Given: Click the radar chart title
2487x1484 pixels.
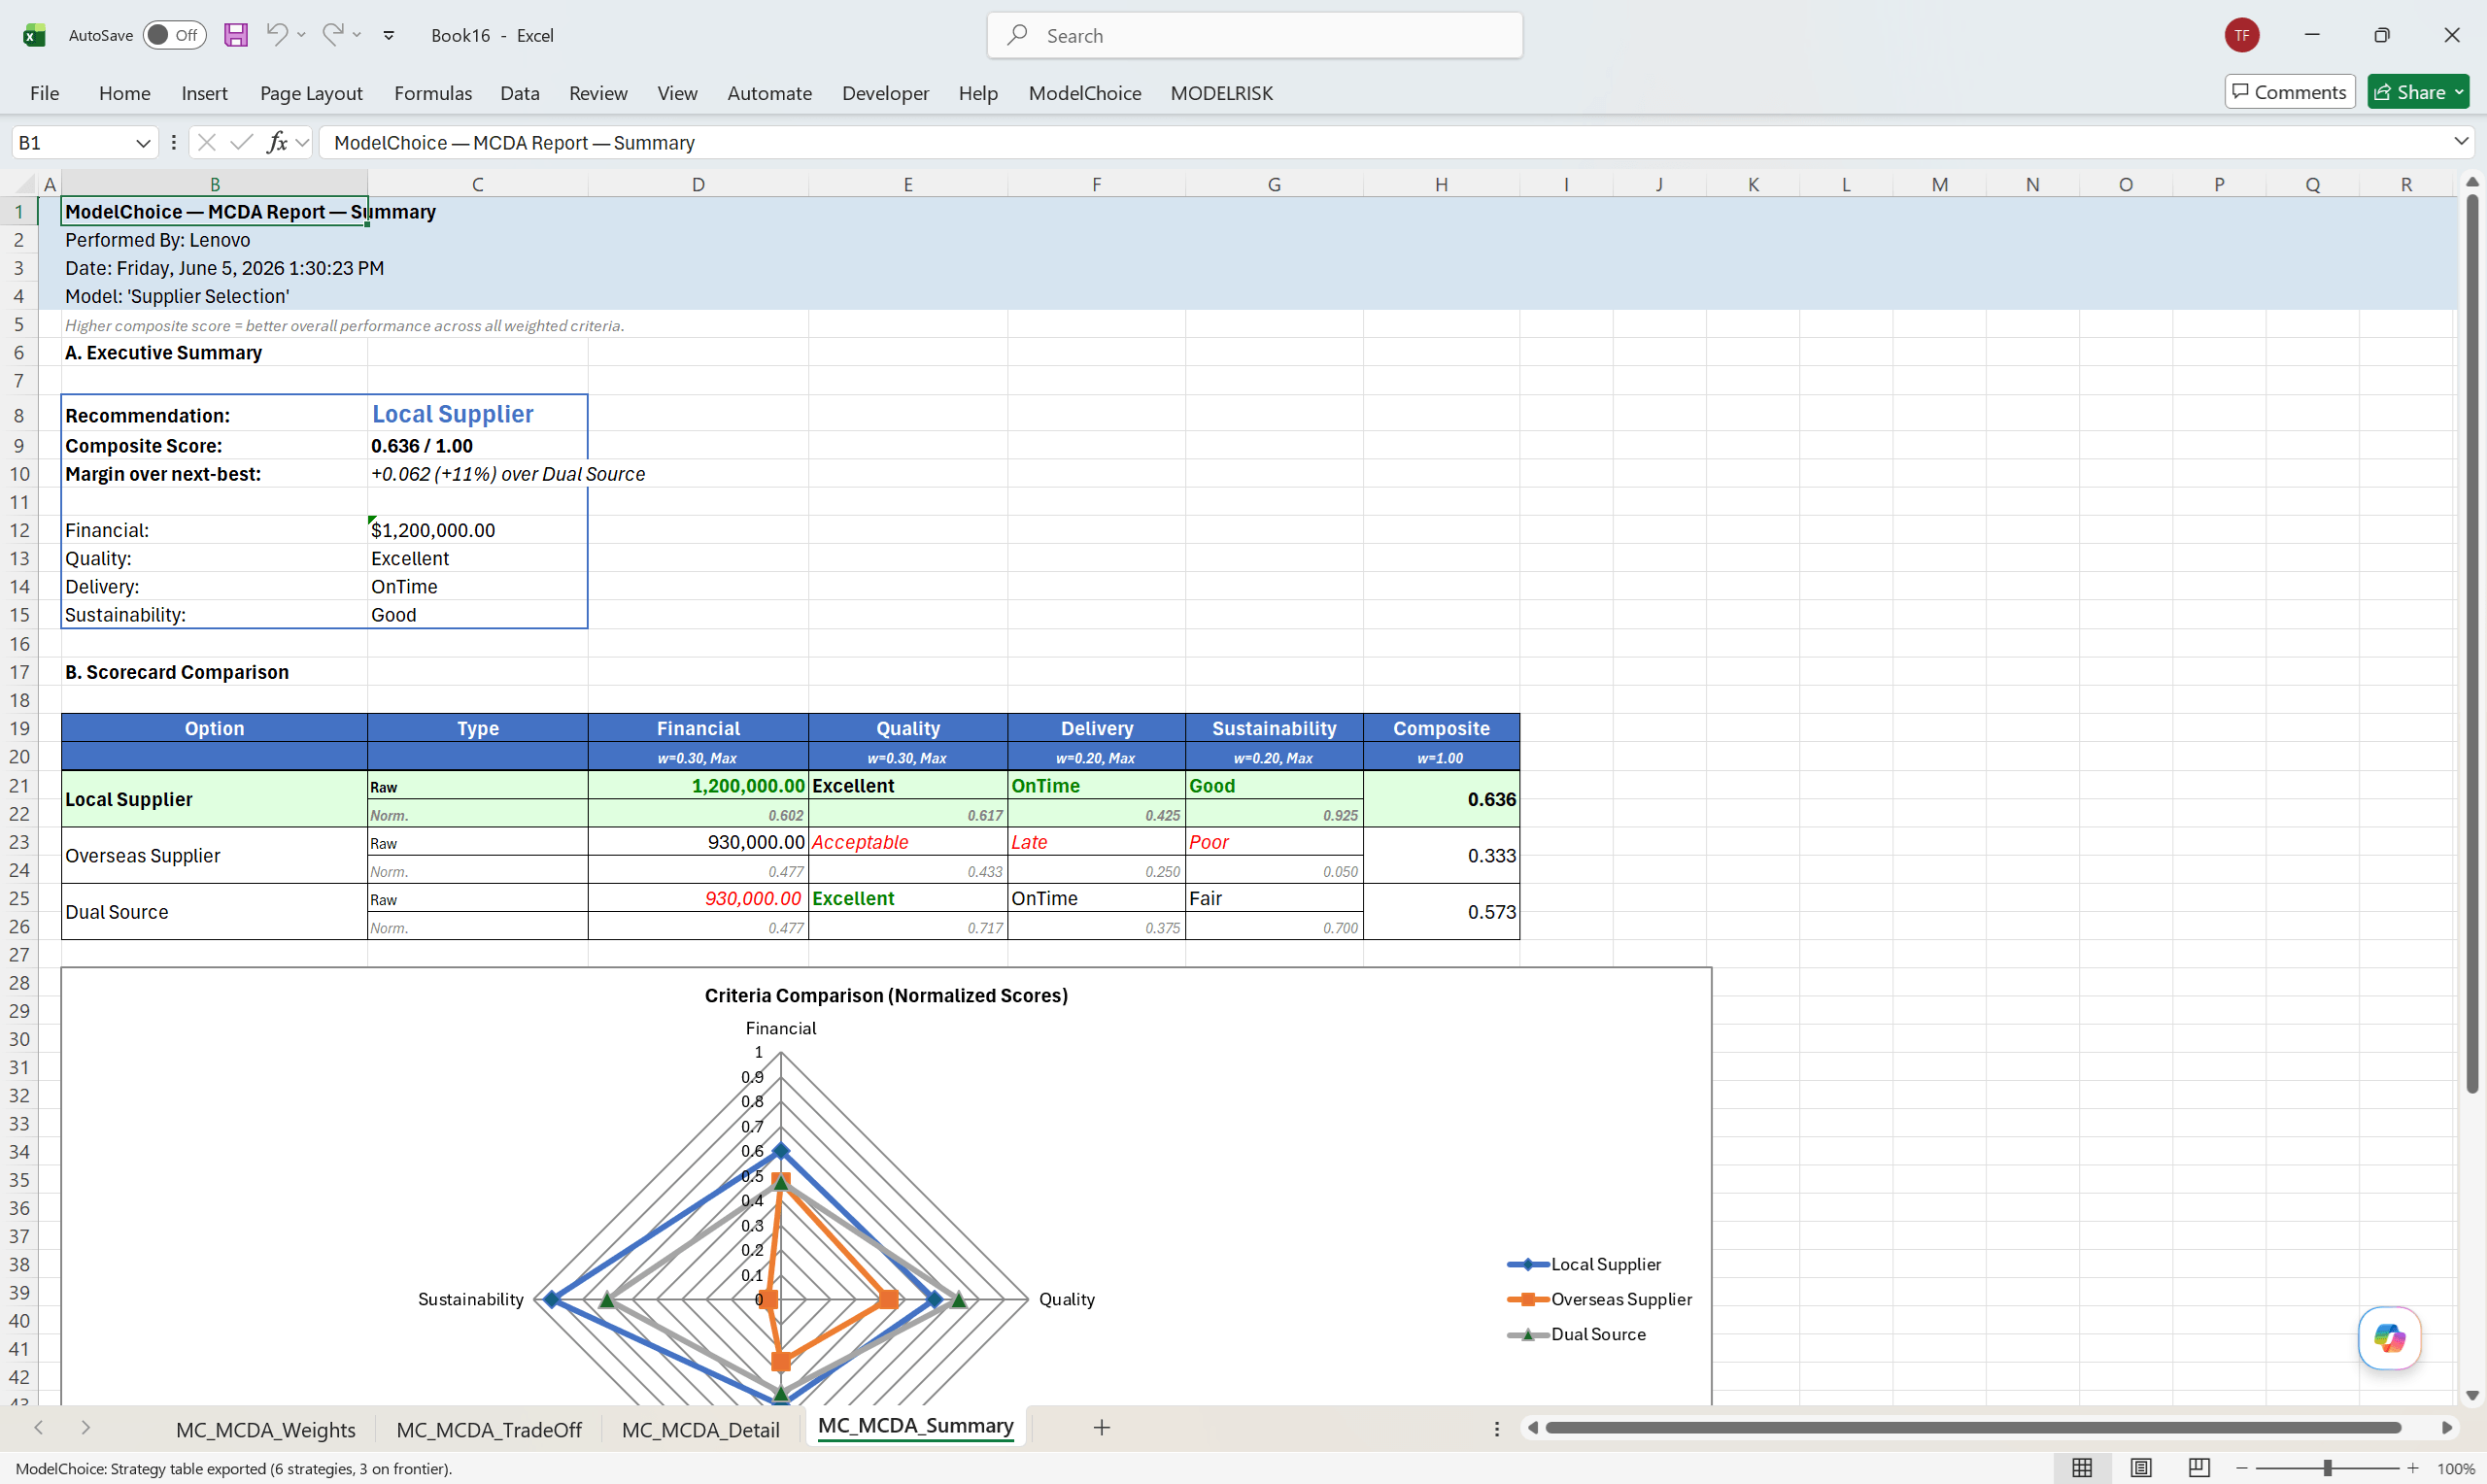Looking at the screenshot, I should [x=886, y=995].
